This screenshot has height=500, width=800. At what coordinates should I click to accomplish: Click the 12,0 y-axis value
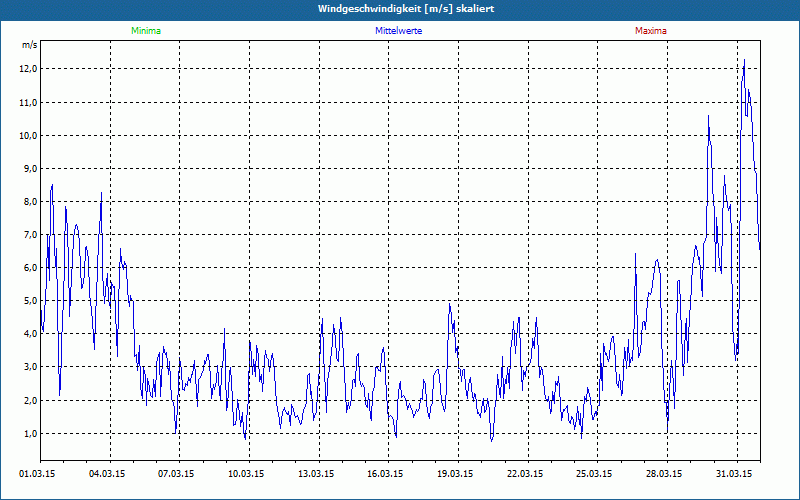30,69
